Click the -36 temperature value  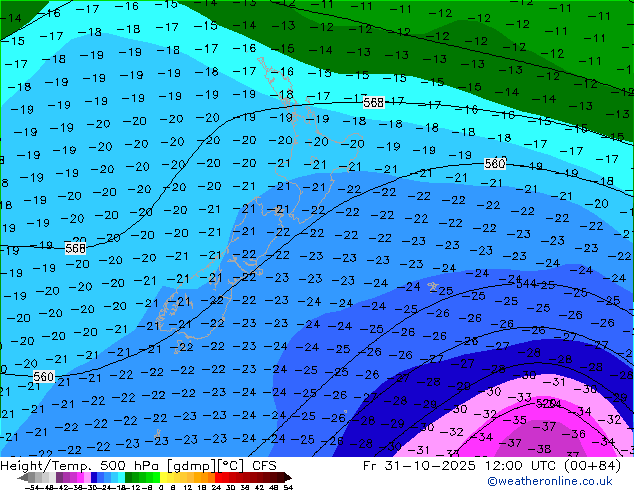[574, 434]
